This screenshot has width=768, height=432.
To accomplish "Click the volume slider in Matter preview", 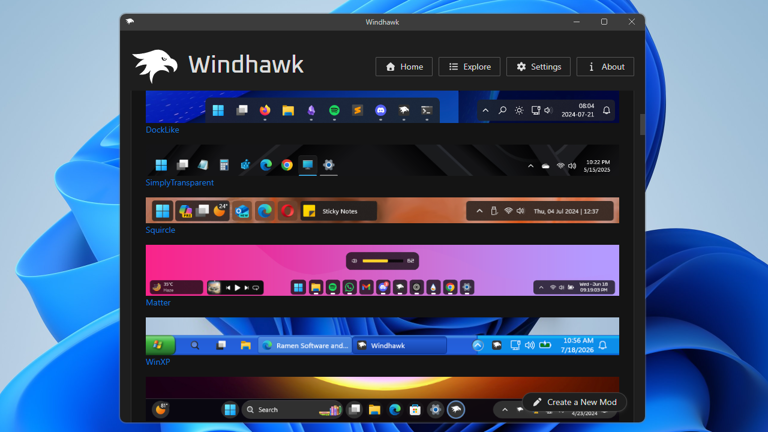I will click(383, 261).
